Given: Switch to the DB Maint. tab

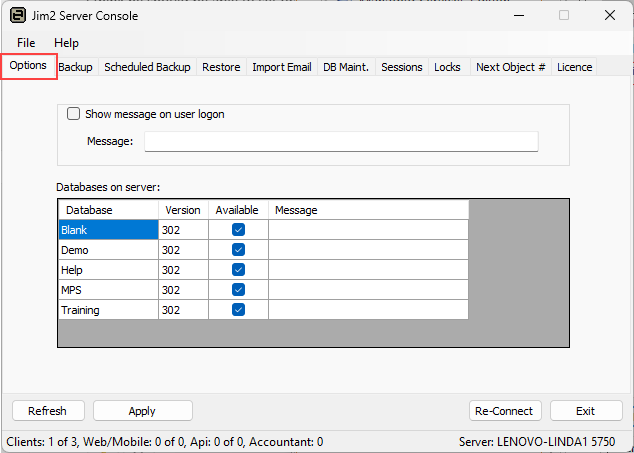Looking at the screenshot, I should tap(346, 67).
